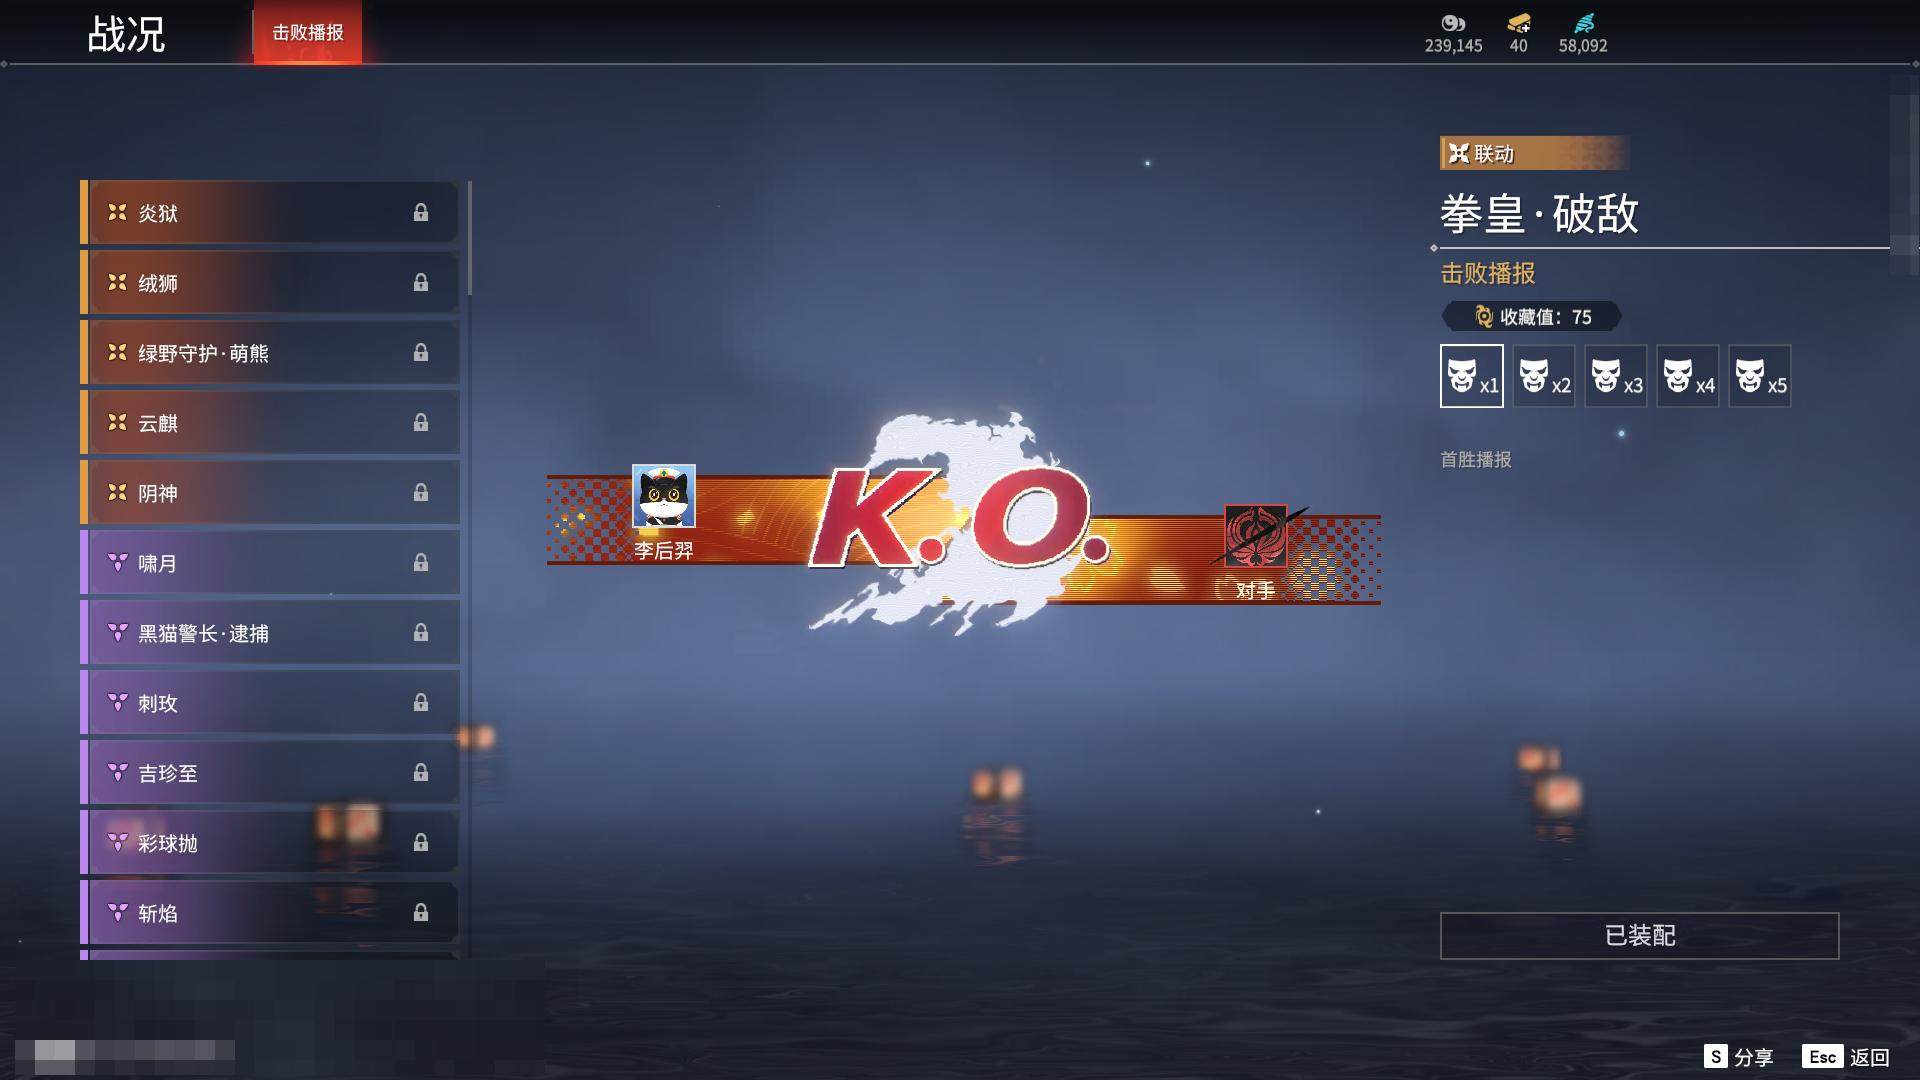Click the blue feather currency icon

point(1583,23)
